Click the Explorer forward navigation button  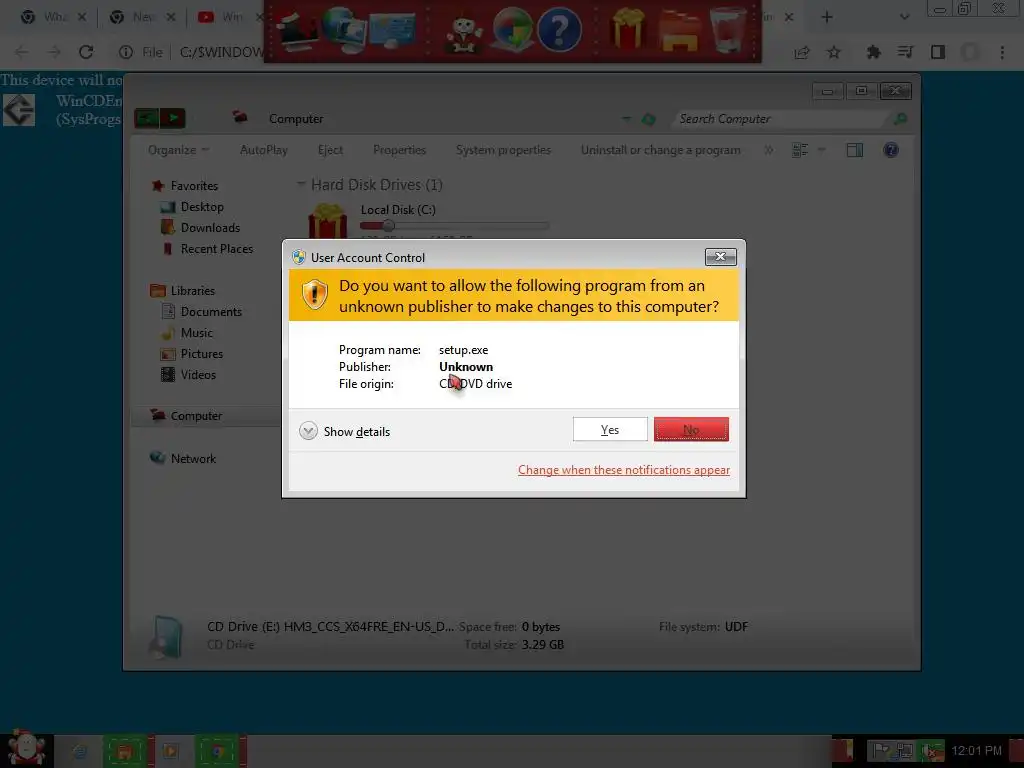click(x=173, y=118)
